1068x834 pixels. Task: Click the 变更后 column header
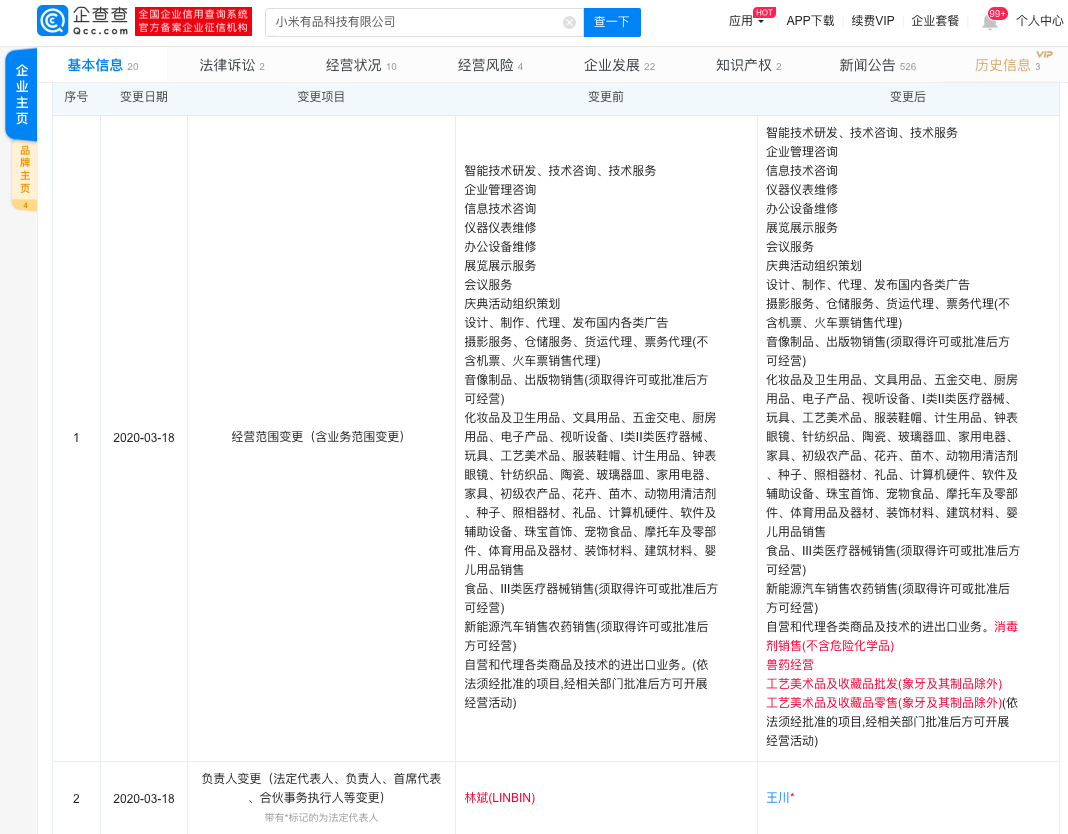[x=908, y=97]
